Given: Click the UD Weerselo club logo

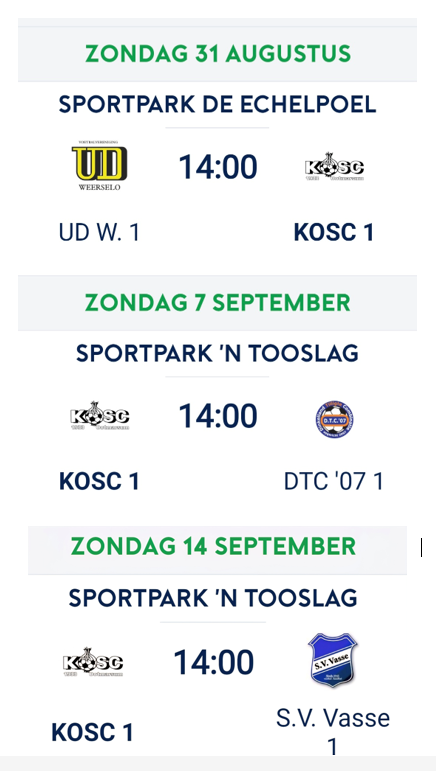Looking at the screenshot, I should (x=99, y=166).
